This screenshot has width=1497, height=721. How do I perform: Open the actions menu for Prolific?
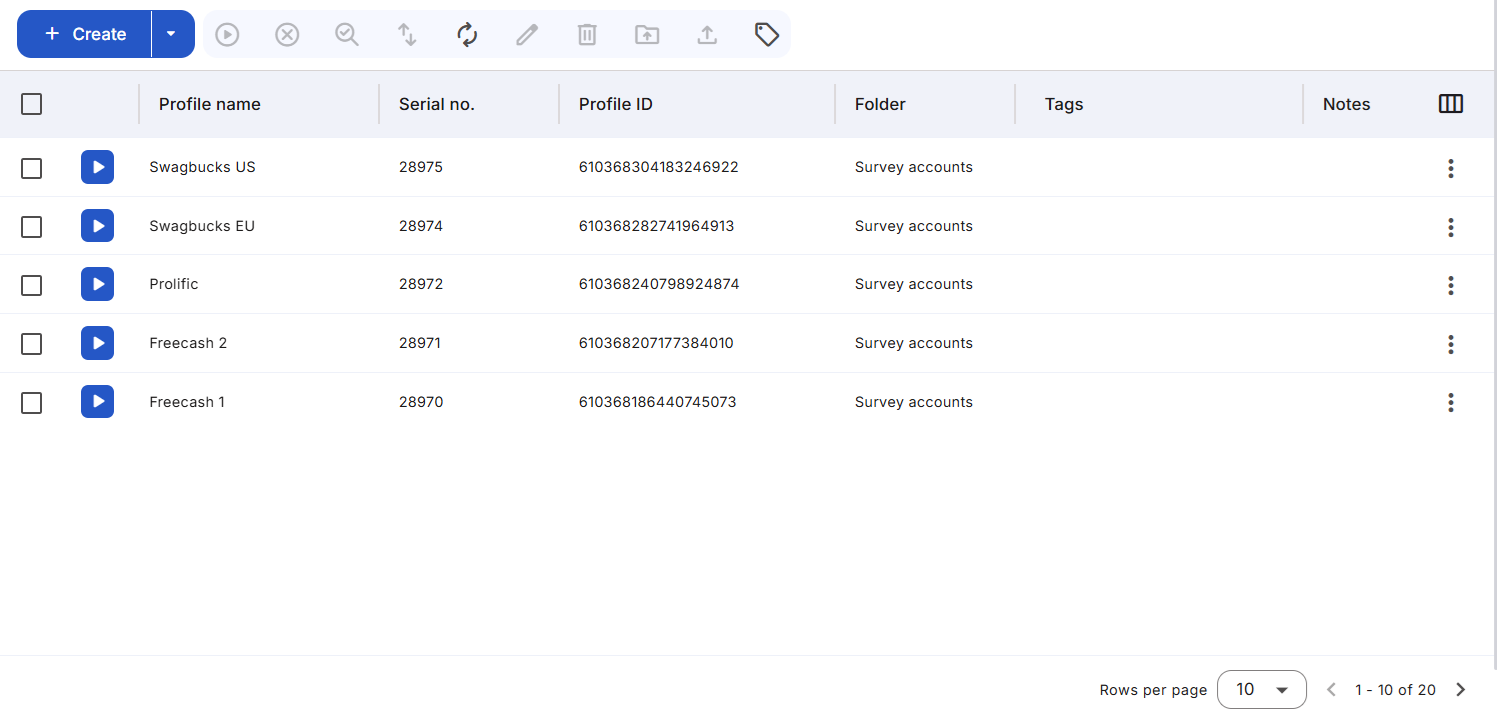tap(1451, 285)
